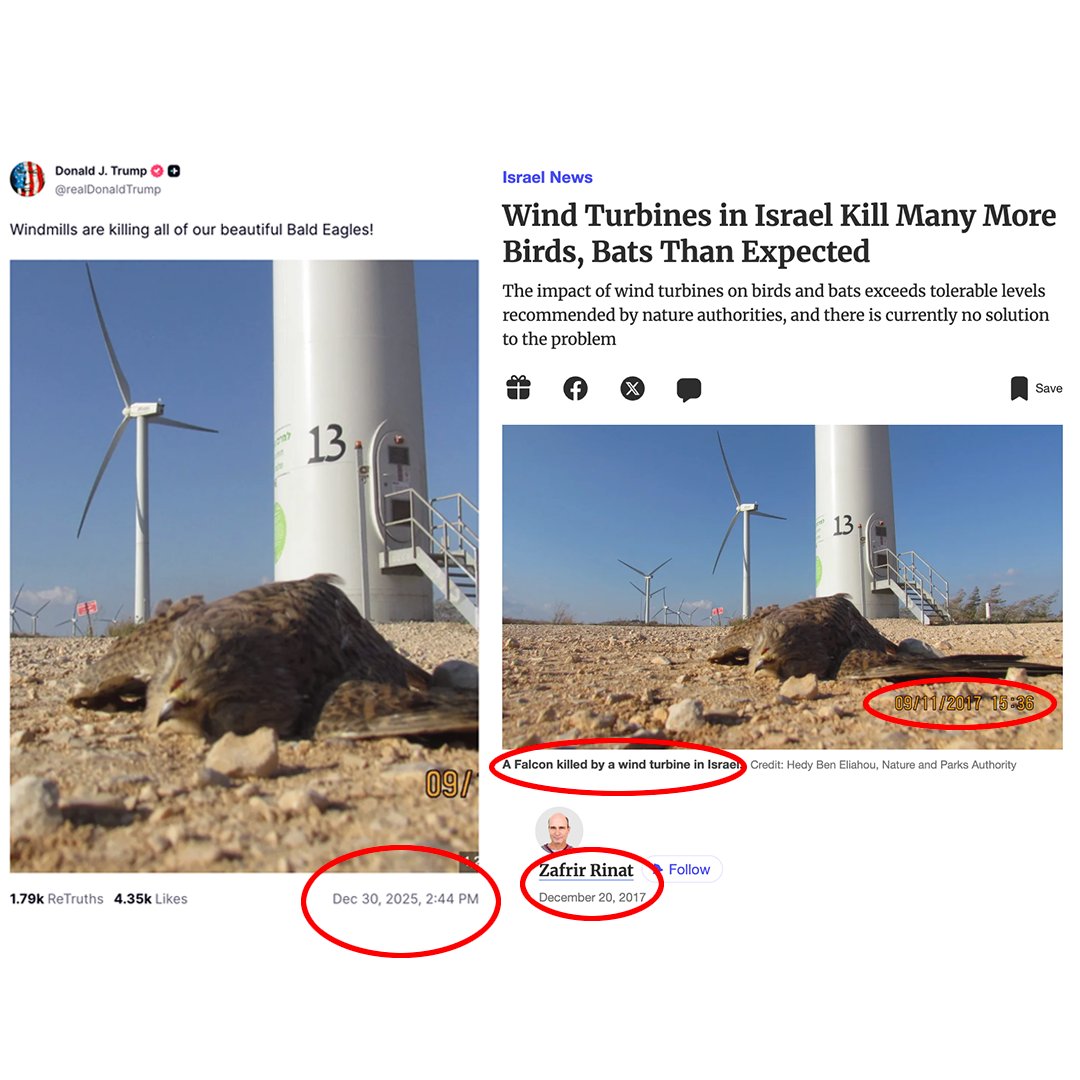Open Zafrir Rinat's author photo

pyautogui.click(x=559, y=831)
